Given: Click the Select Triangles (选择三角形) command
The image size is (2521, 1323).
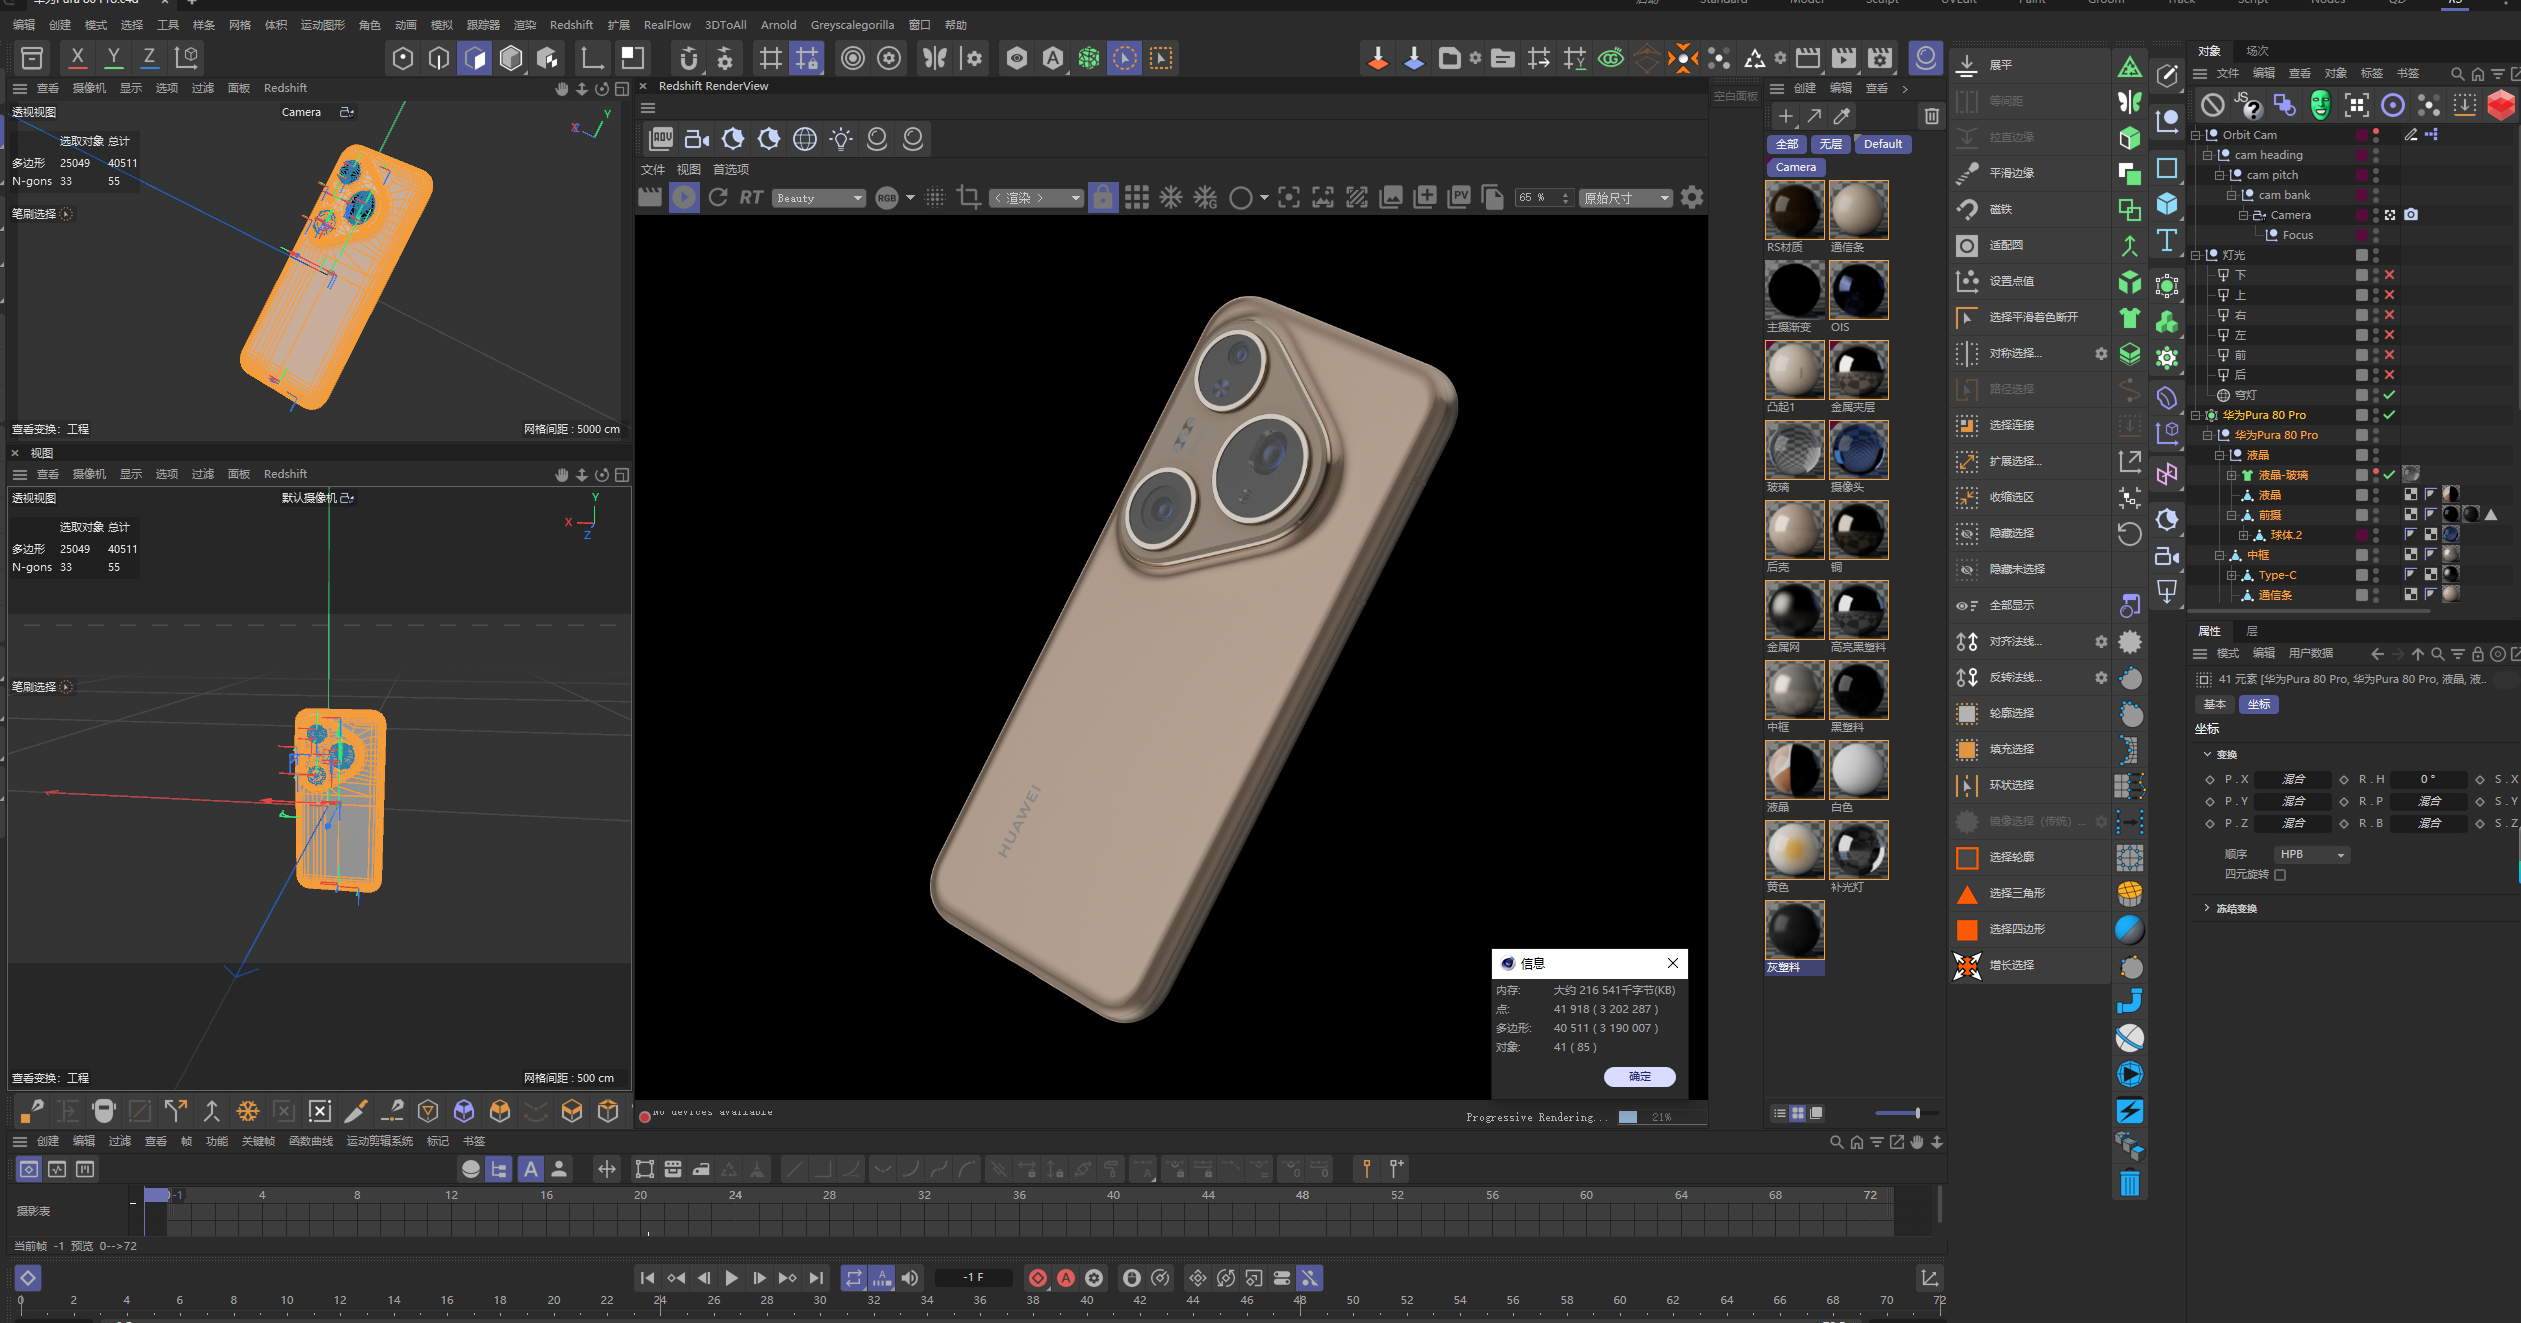Looking at the screenshot, I should coord(2016,893).
